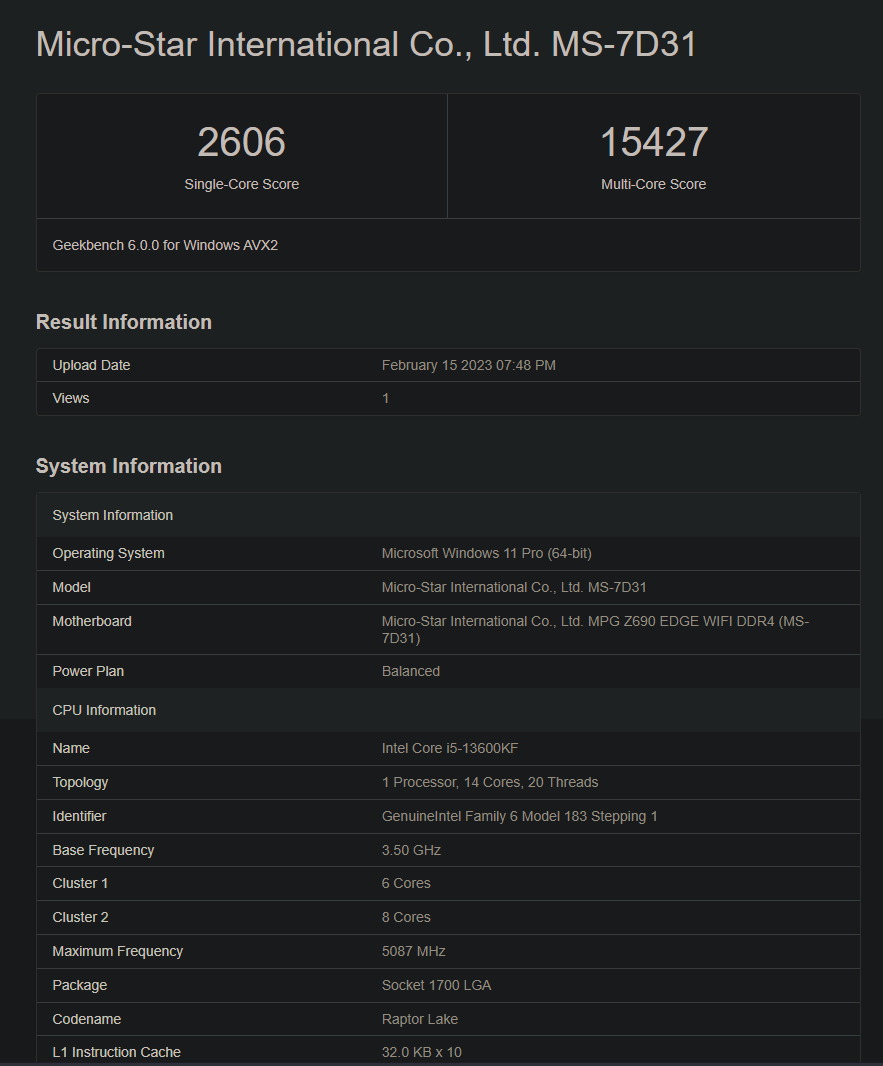Click the Power Plan label
The image size is (883, 1066).
click(x=88, y=672)
